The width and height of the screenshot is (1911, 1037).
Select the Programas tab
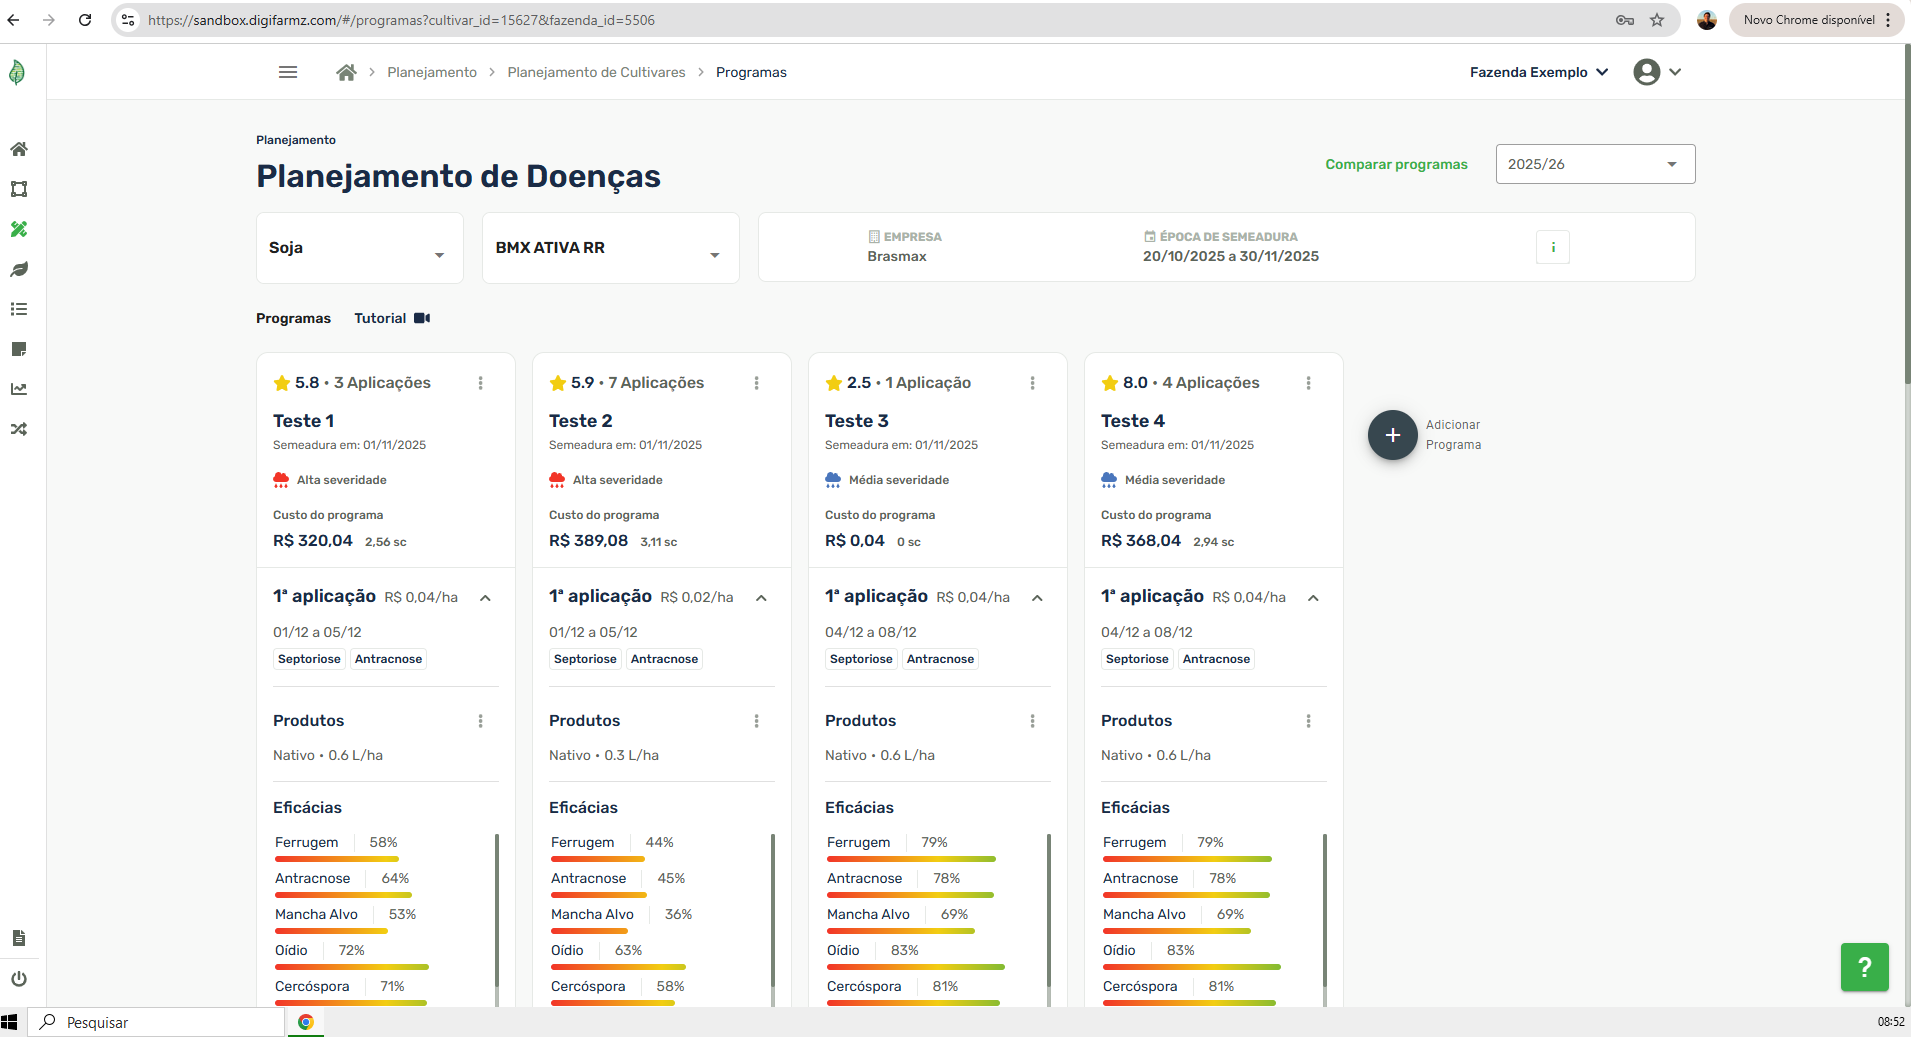(293, 318)
